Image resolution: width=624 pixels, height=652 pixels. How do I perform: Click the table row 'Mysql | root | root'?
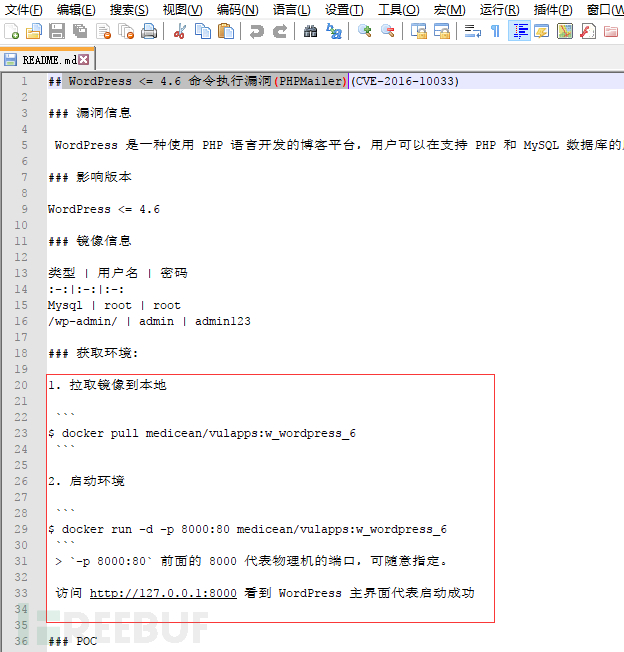pyautogui.click(x=114, y=305)
